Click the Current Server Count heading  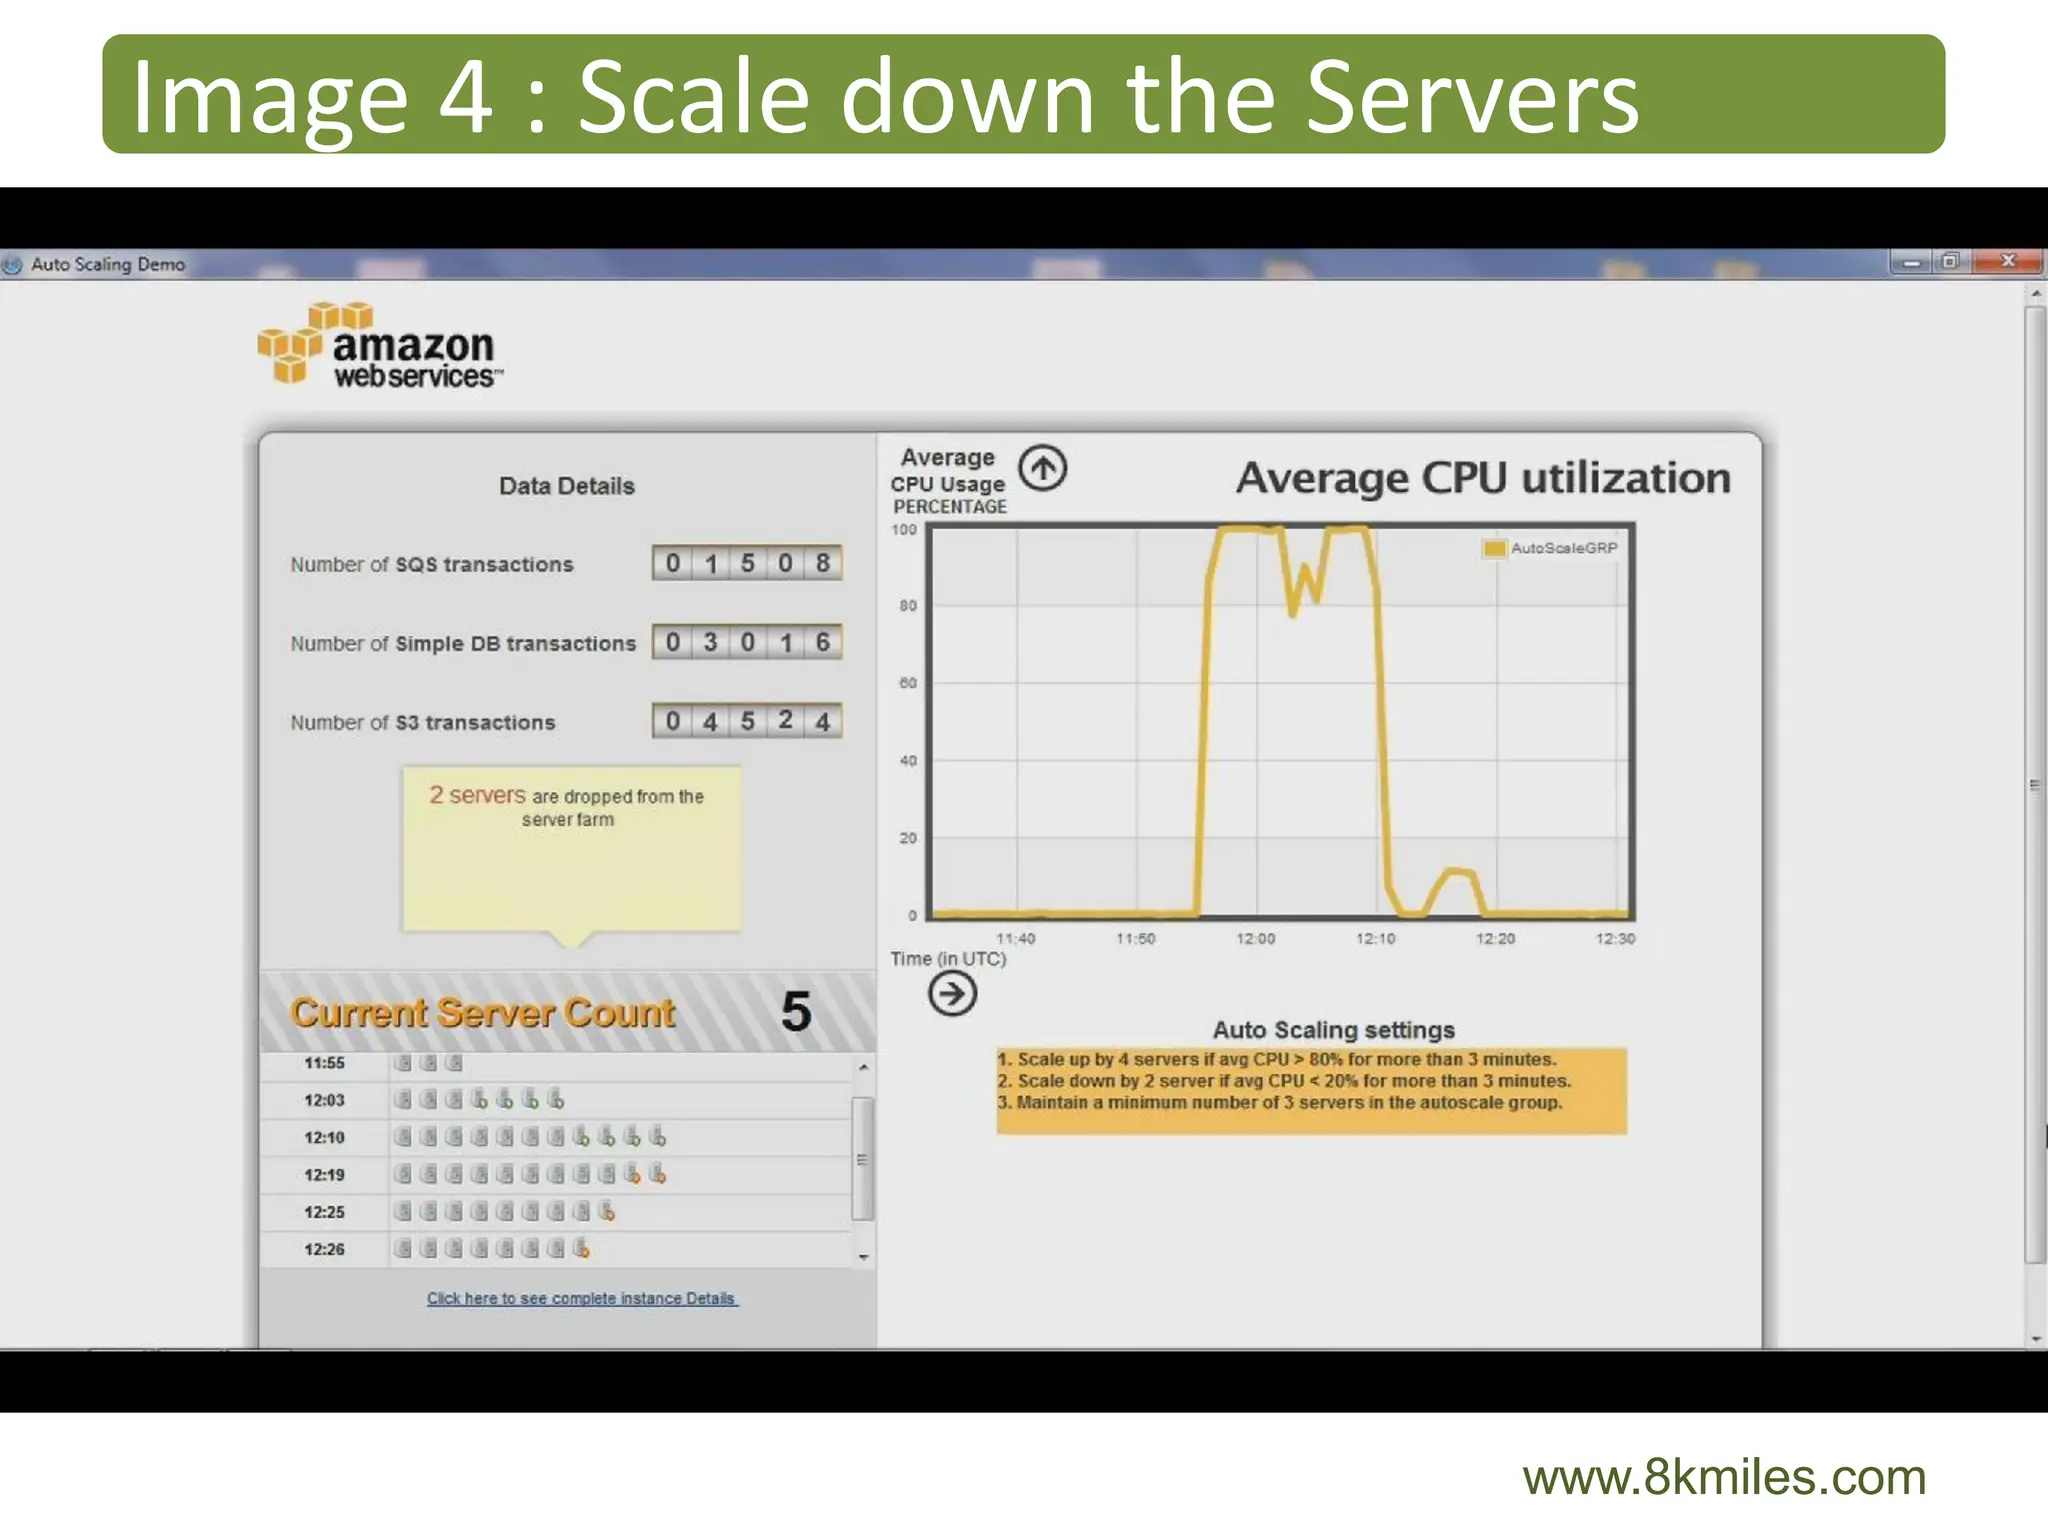[x=483, y=1013]
